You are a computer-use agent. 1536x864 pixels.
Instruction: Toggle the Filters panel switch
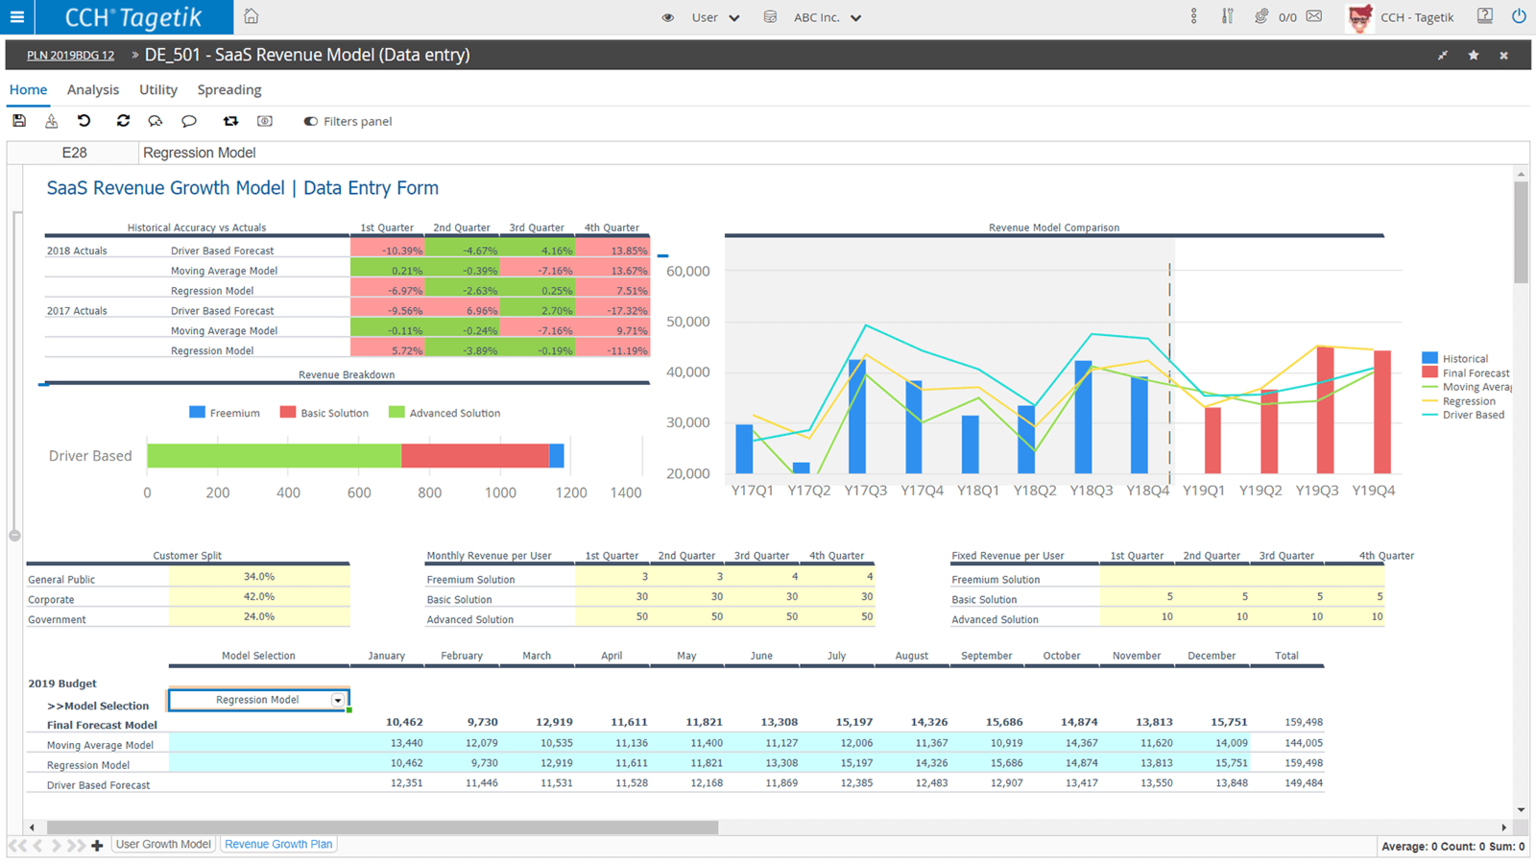click(x=311, y=121)
